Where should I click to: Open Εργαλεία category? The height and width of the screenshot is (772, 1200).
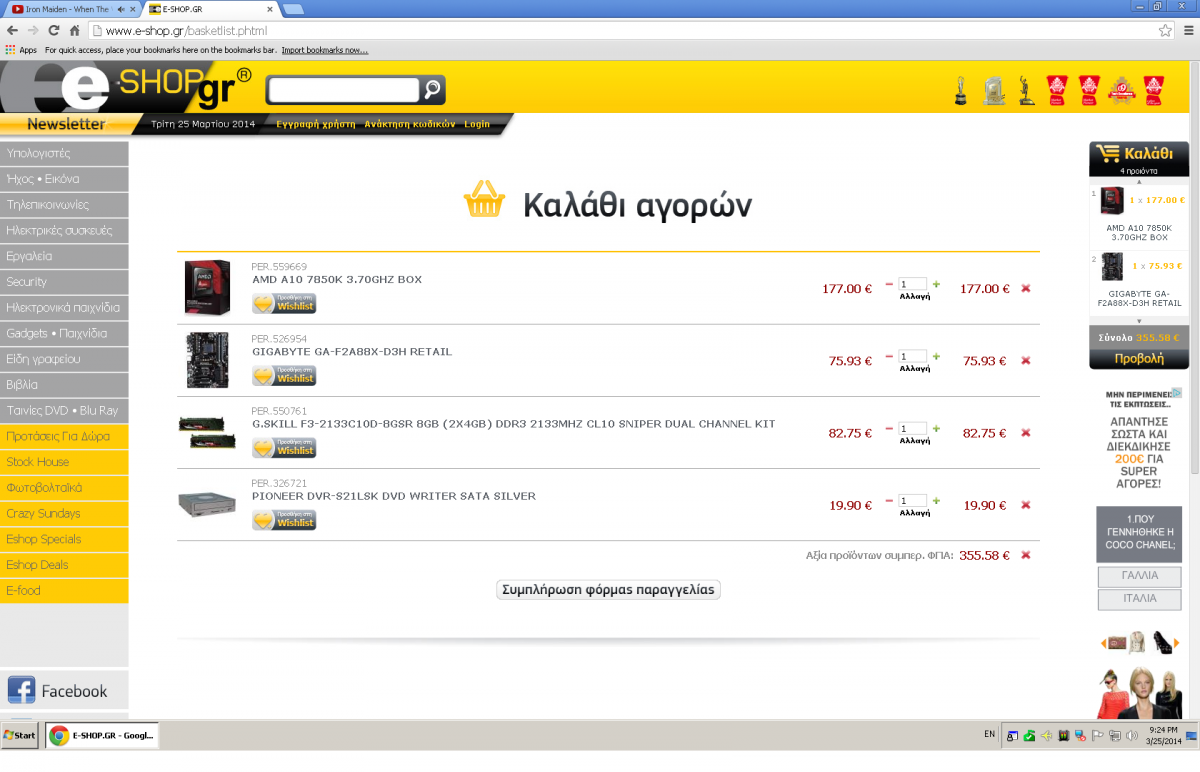coord(64,256)
